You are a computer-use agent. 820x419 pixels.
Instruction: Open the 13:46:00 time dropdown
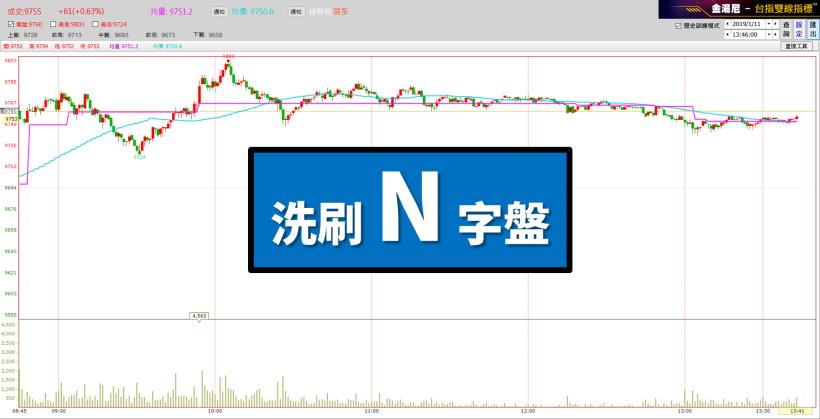[x=769, y=35]
